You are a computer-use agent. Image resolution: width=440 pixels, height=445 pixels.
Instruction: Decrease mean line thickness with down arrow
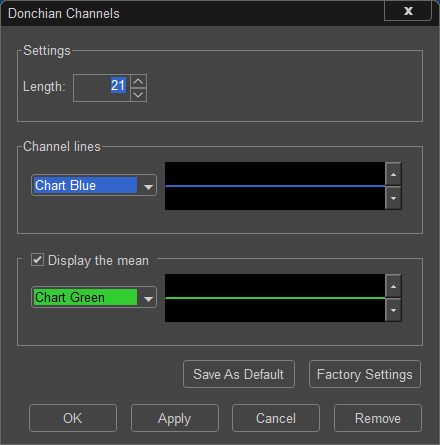point(393,310)
